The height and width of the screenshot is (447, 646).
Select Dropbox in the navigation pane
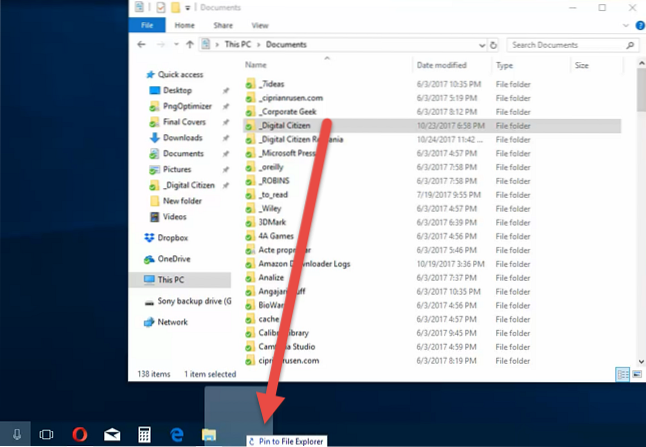coord(173,237)
